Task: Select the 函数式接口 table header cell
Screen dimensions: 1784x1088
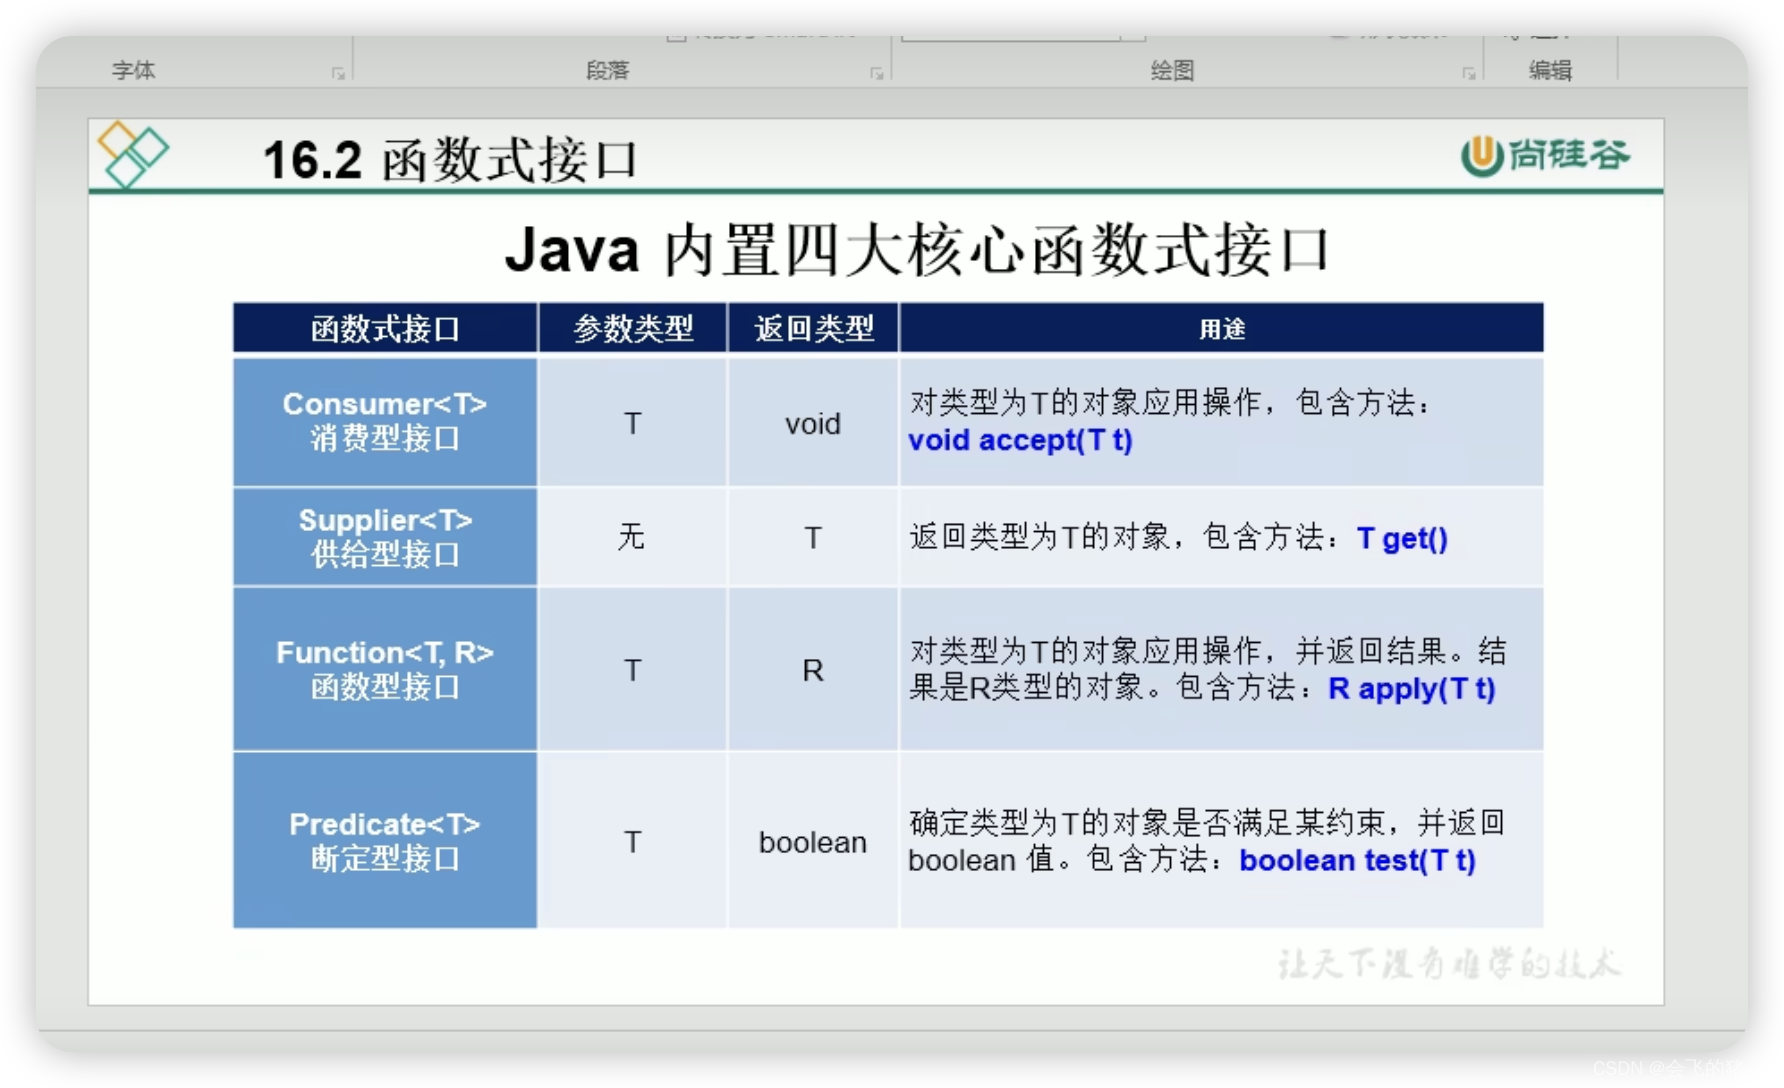Action: 385,328
